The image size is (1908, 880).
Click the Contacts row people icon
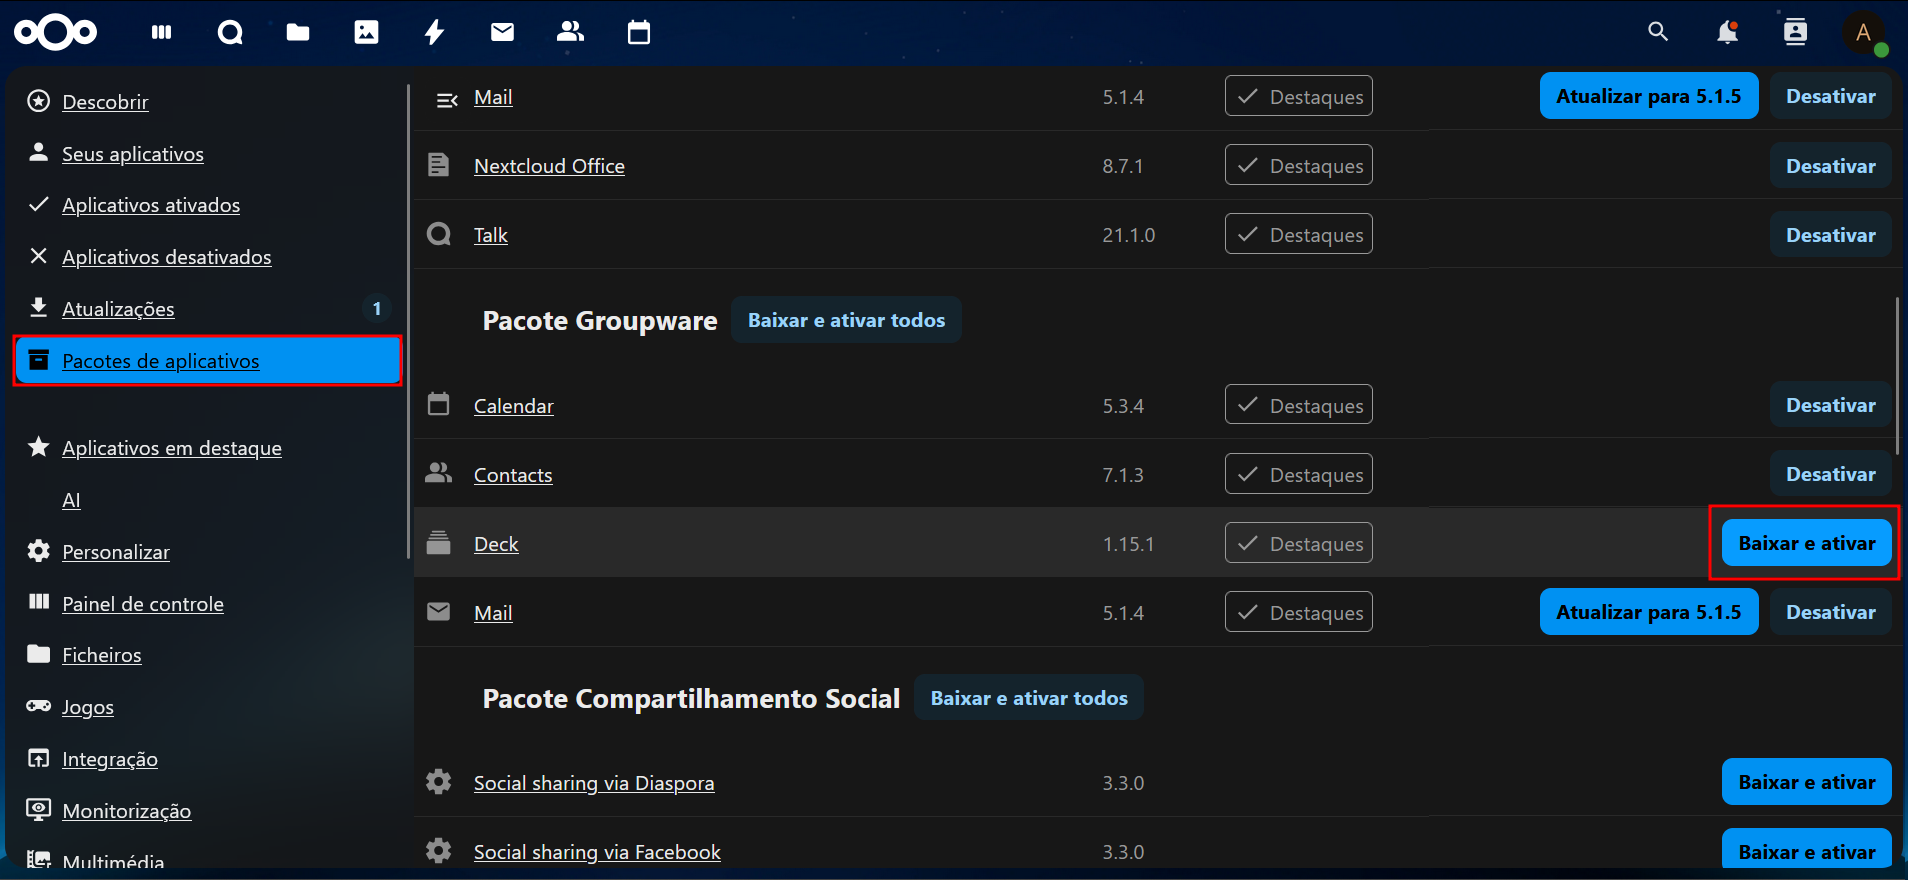point(438,473)
